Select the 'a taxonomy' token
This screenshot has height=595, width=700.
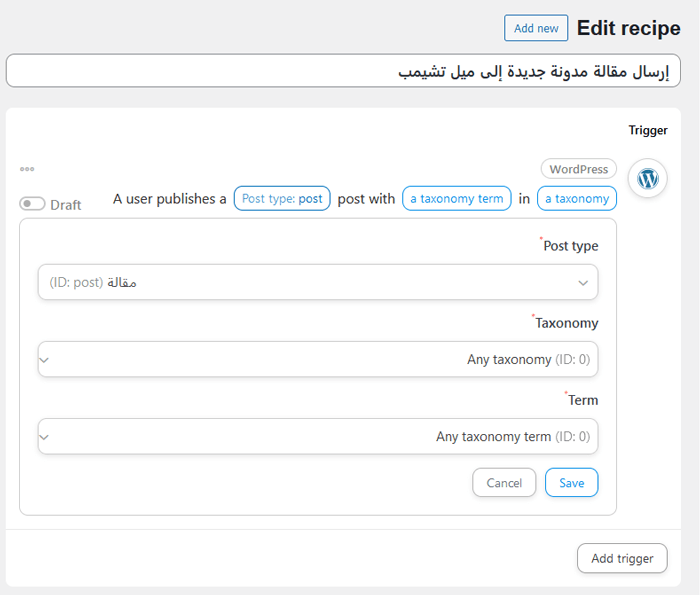coord(577,199)
